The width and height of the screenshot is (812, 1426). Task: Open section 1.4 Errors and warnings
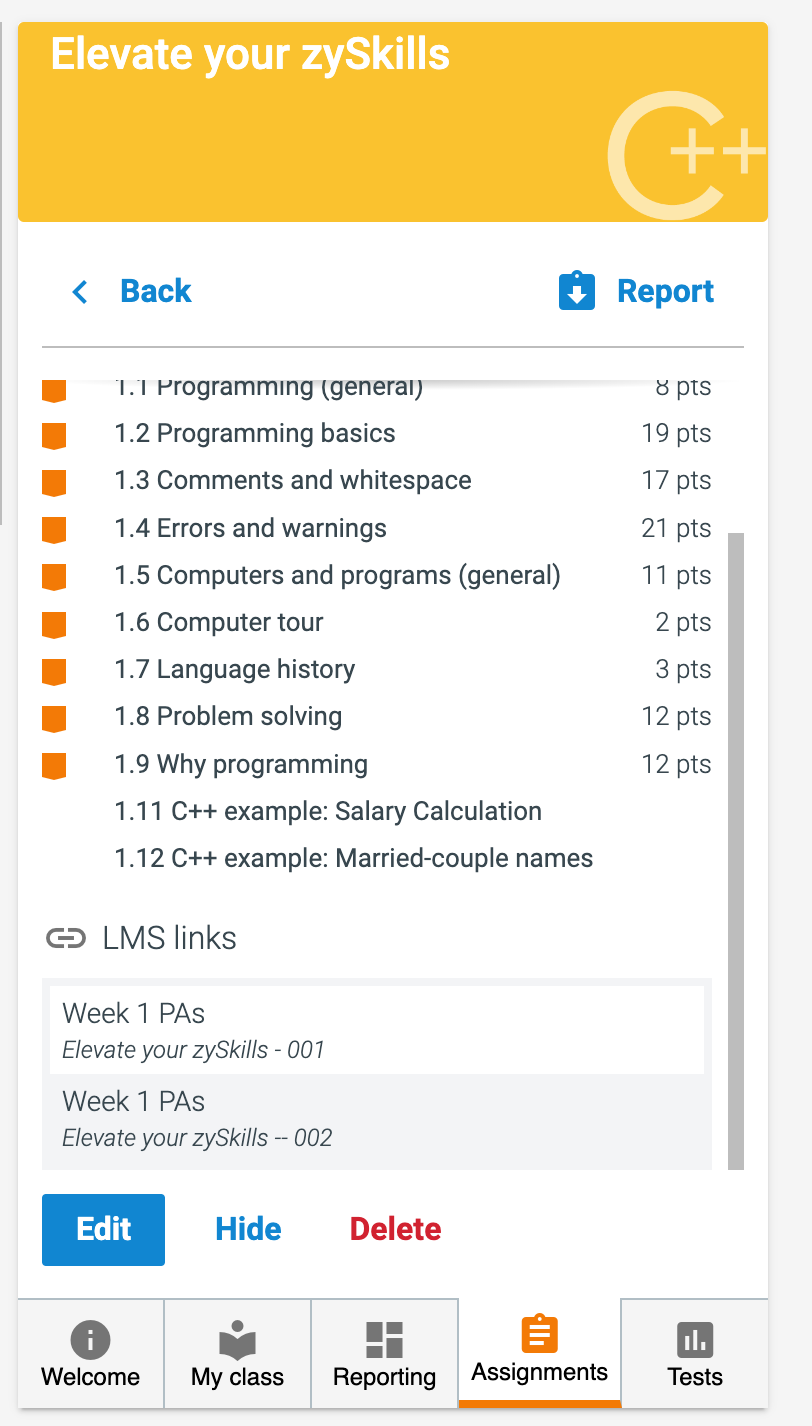tap(250, 528)
